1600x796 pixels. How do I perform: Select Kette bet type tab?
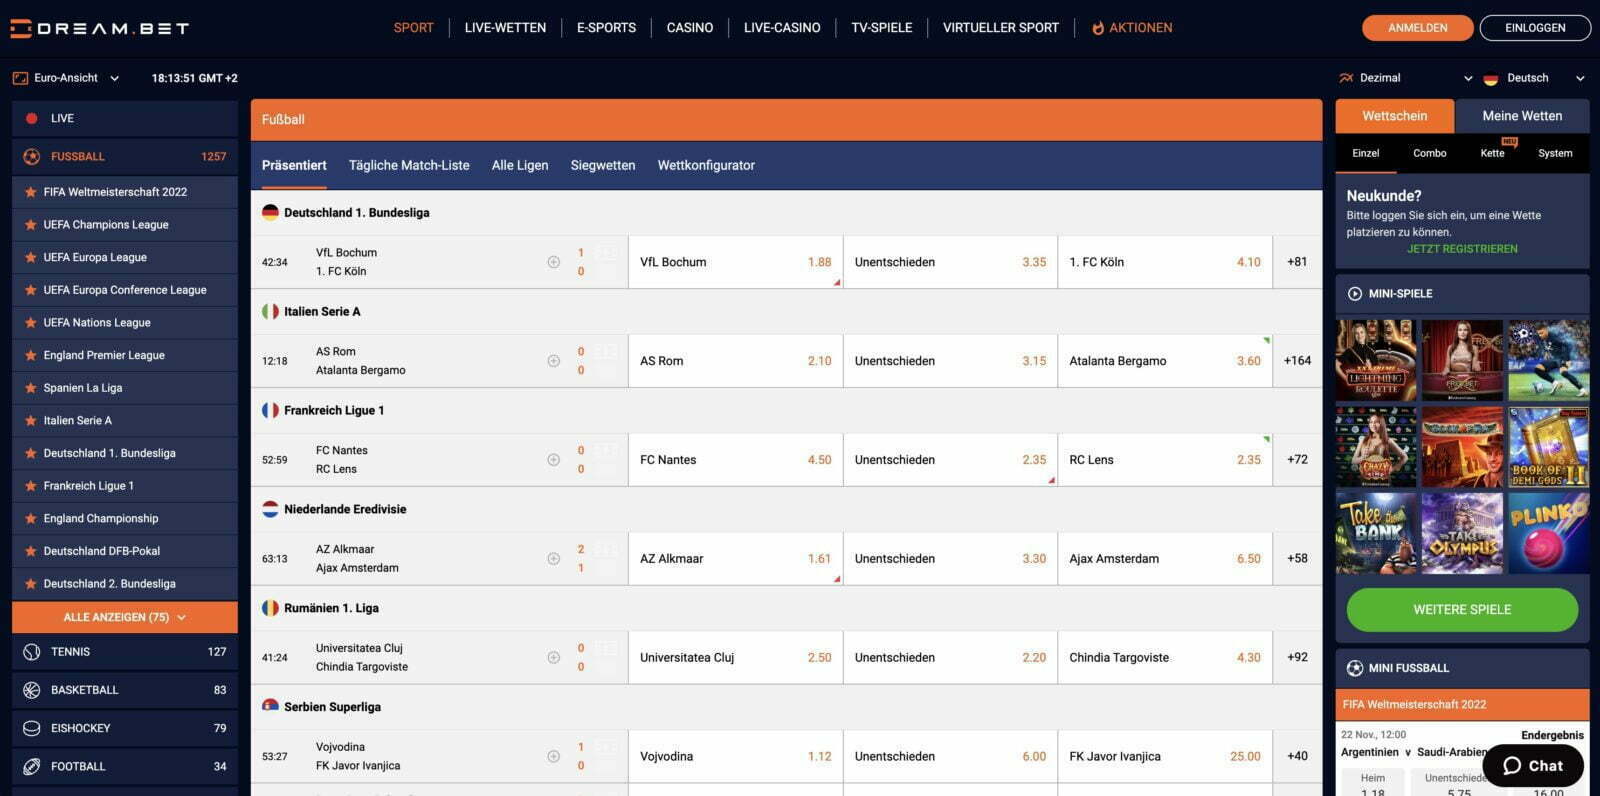coord(1492,153)
